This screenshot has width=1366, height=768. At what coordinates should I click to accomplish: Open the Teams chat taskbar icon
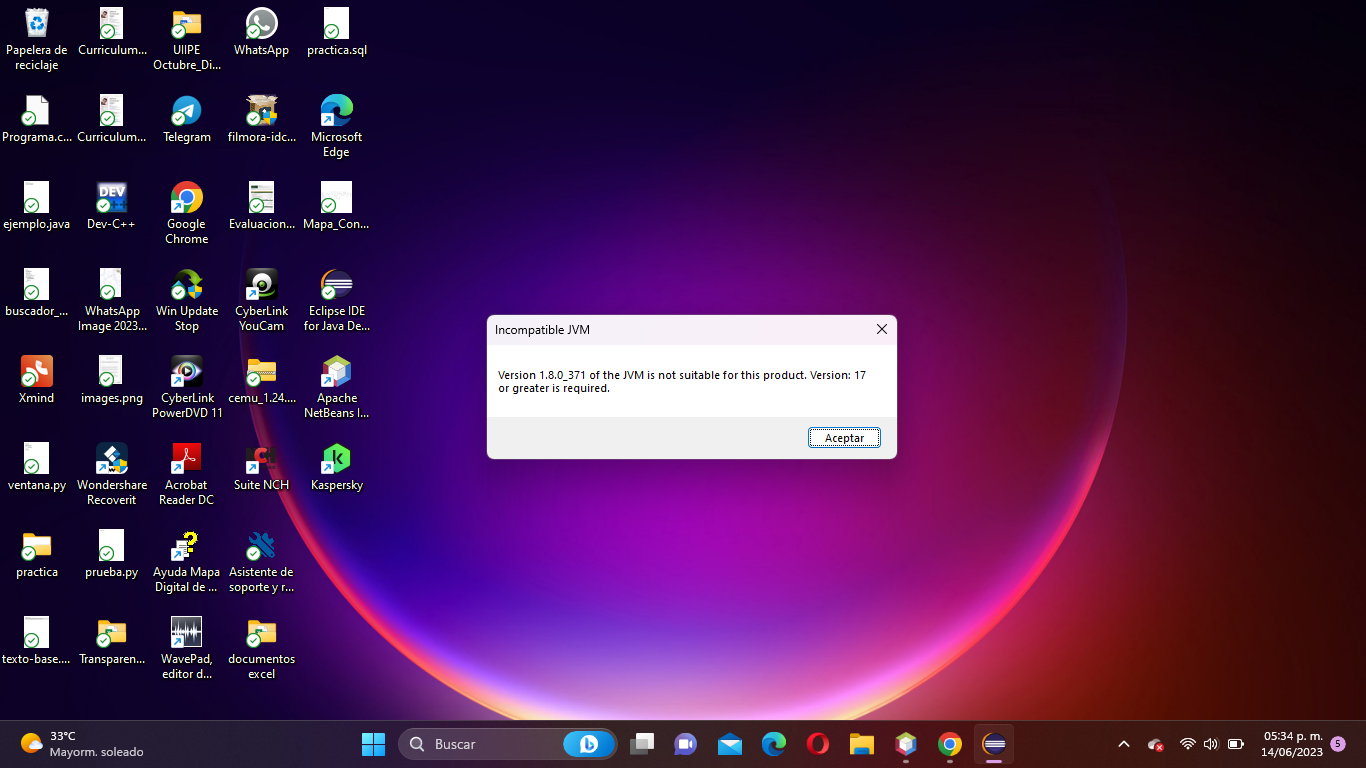(685, 744)
